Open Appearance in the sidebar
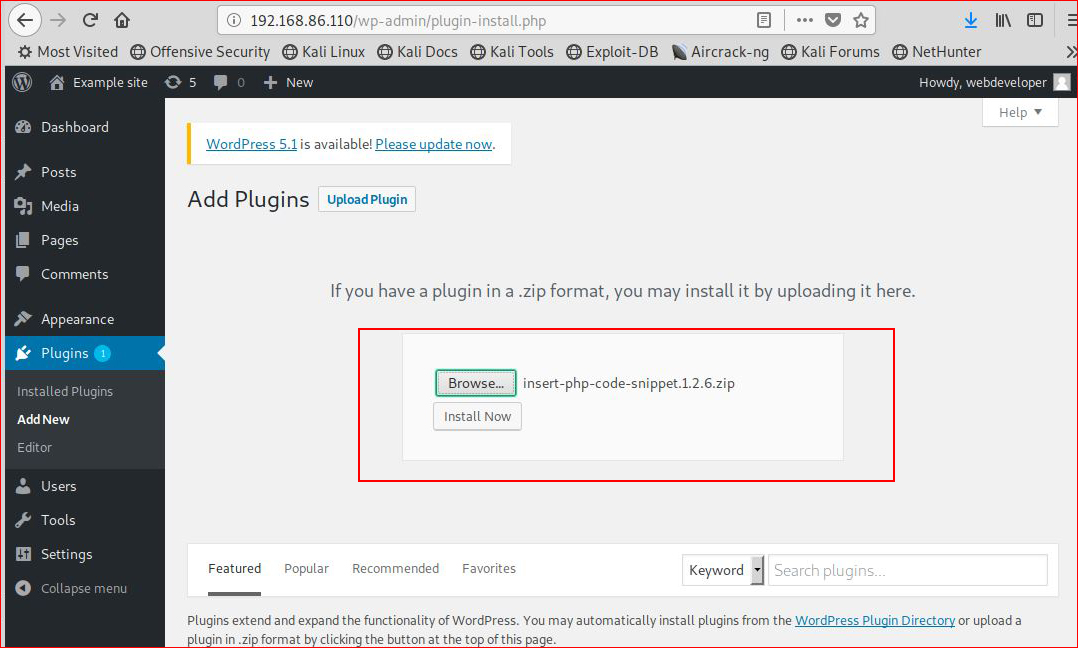Image resolution: width=1078 pixels, height=648 pixels. pyautogui.click(x=77, y=320)
